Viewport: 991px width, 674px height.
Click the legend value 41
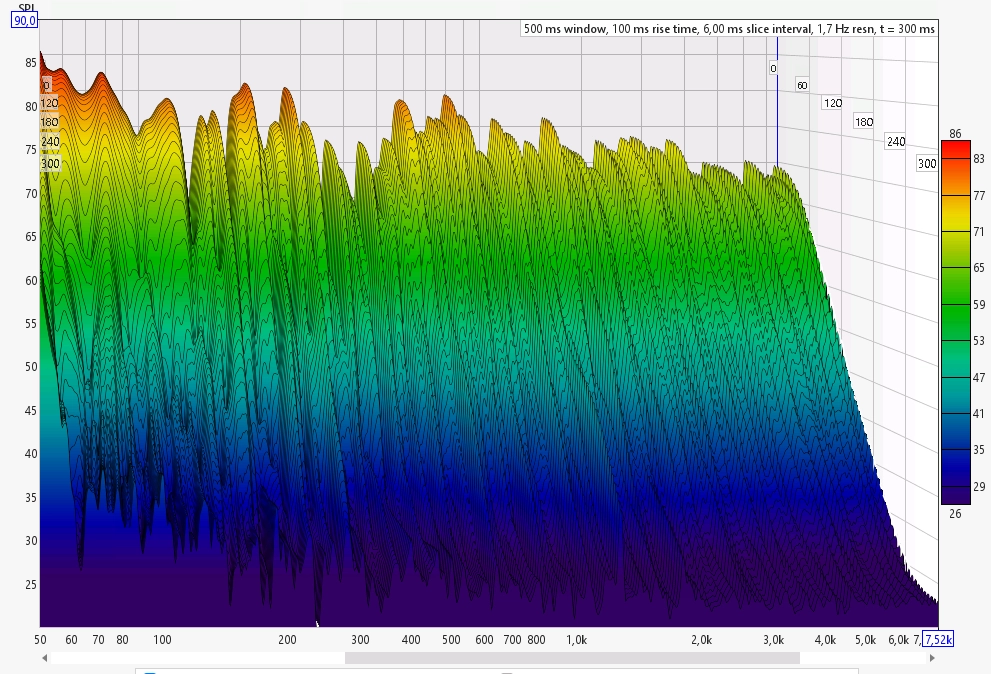click(978, 414)
